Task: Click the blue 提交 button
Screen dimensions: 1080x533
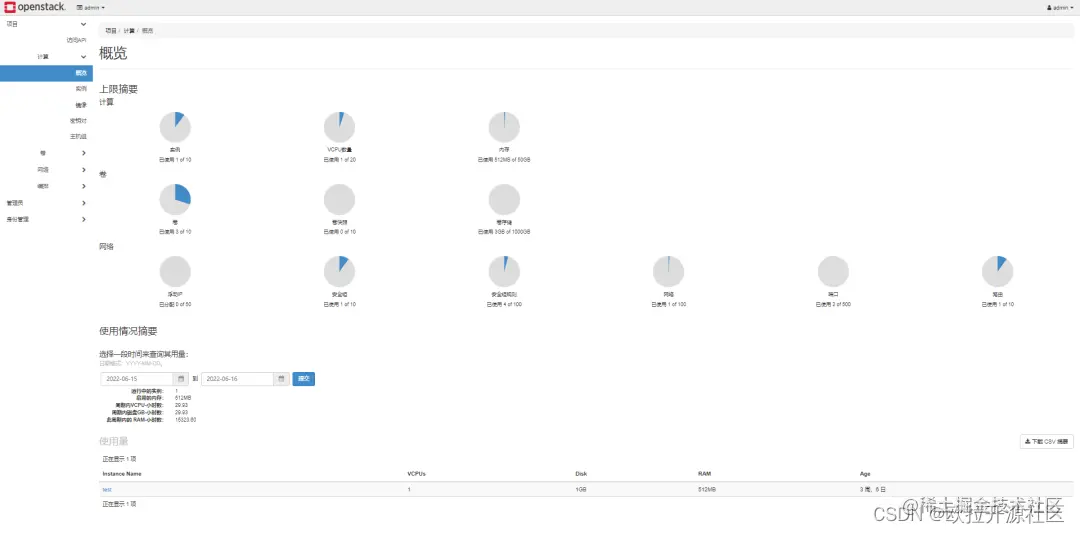Action: coord(304,379)
